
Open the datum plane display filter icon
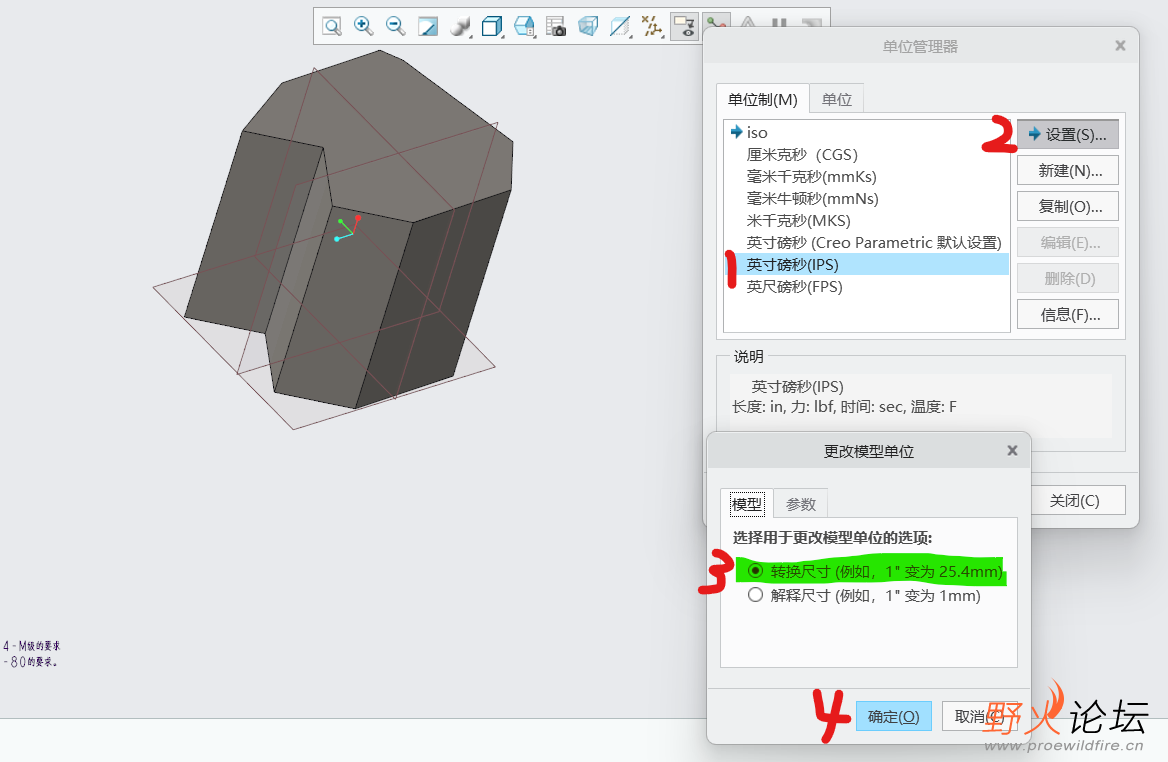pyautogui.click(x=620, y=27)
